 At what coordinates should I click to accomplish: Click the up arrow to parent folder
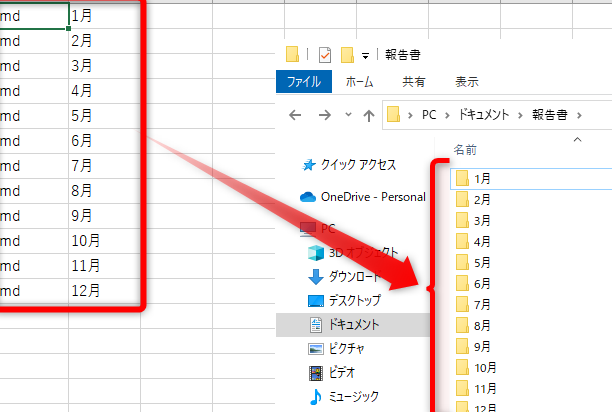369,115
